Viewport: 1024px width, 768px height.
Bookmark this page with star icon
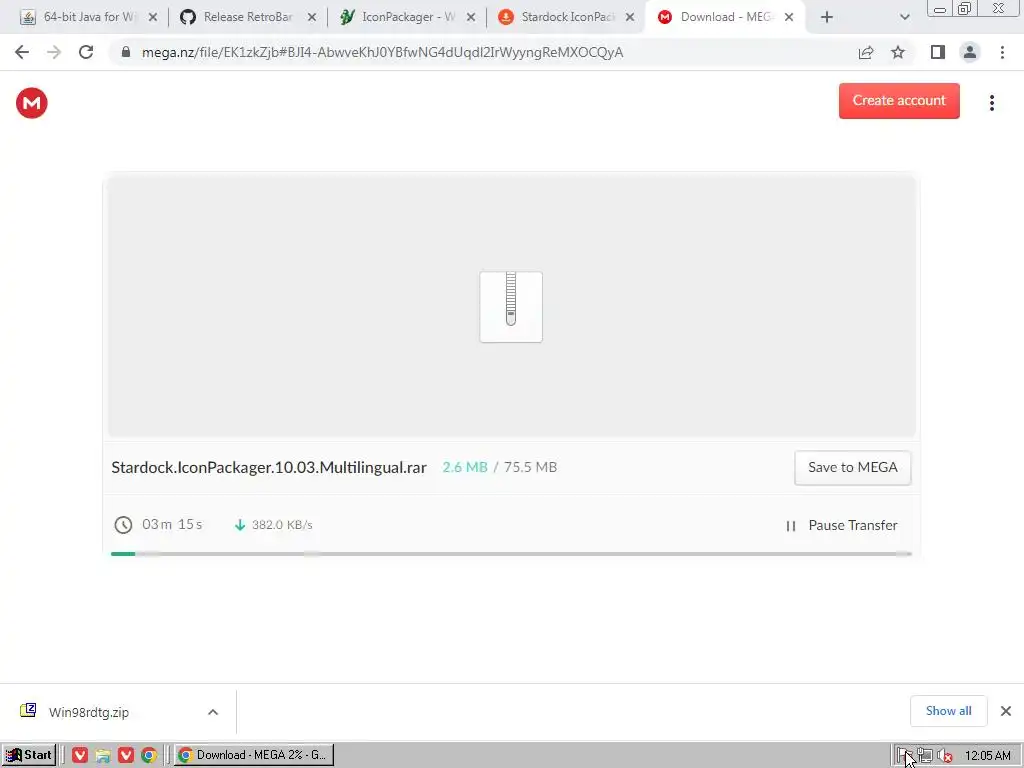pos(898,52)
